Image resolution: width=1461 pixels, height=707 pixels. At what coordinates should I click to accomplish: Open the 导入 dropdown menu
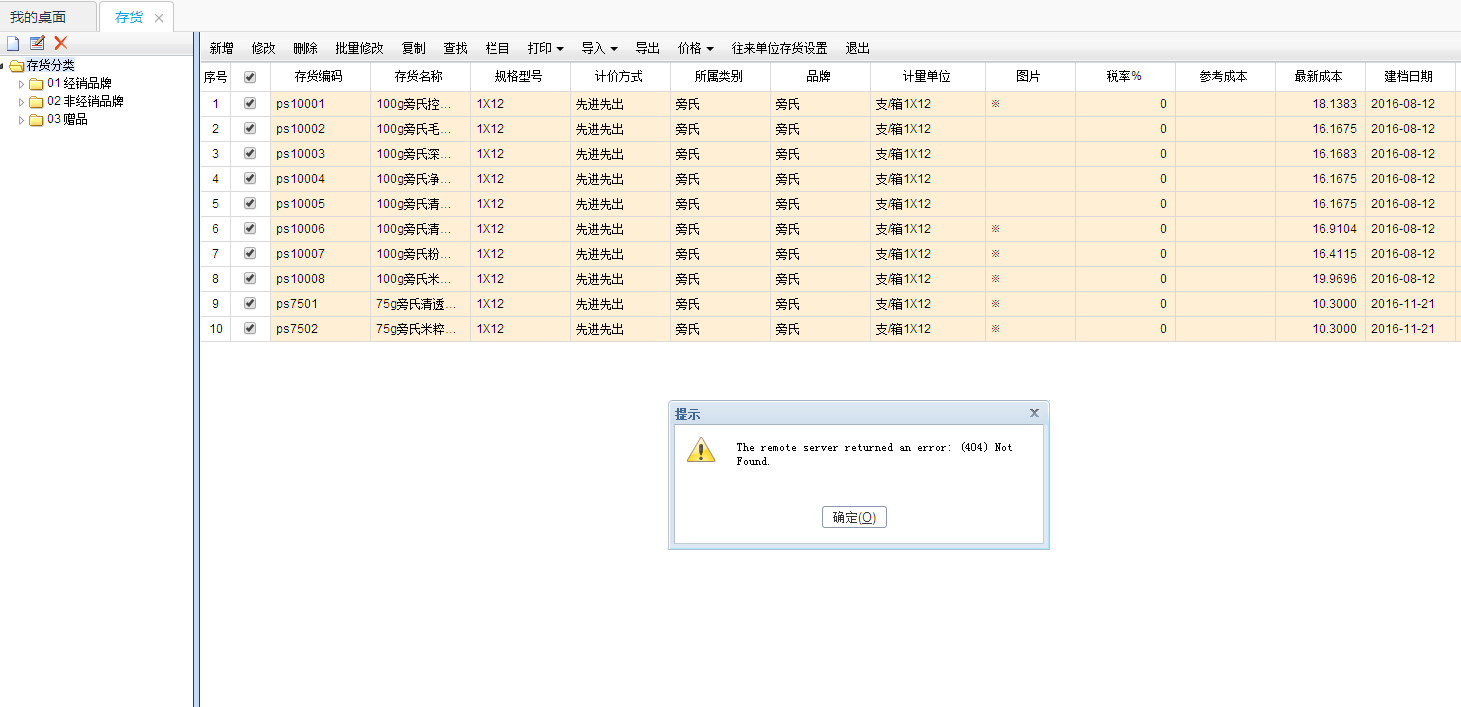(599, 48)
